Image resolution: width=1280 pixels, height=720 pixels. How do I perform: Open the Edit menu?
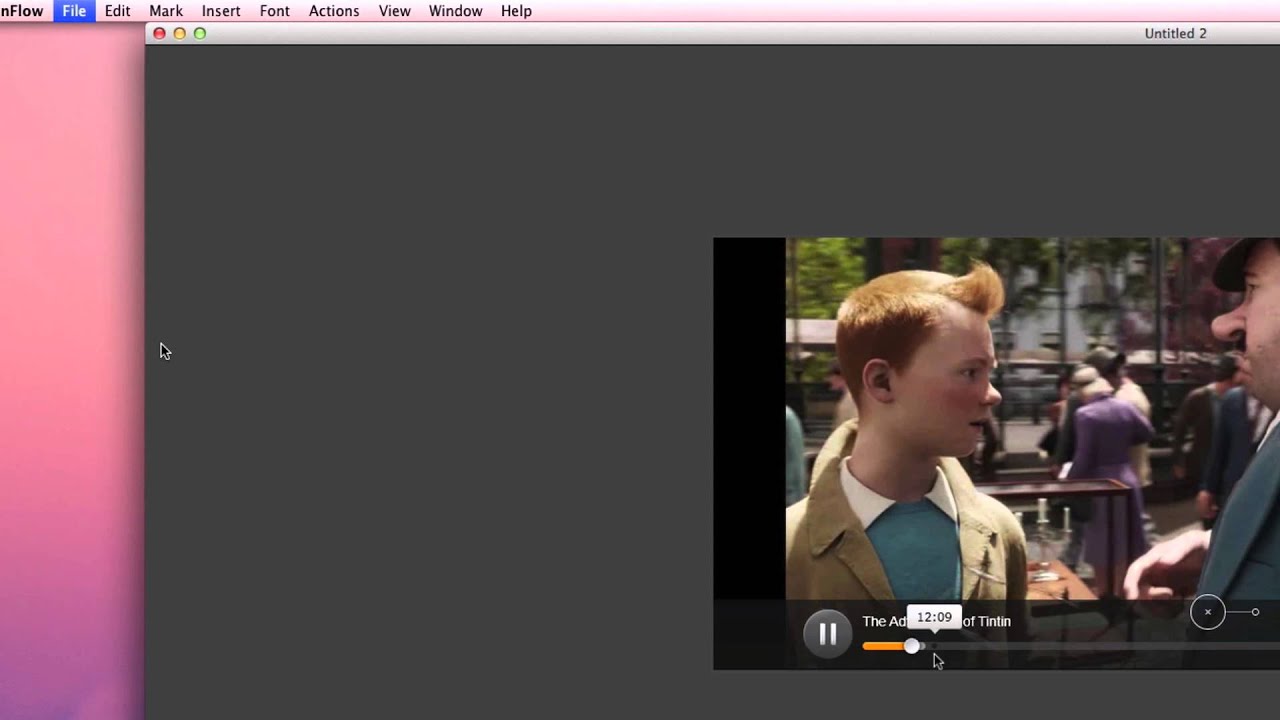click(x=117, y=11)
